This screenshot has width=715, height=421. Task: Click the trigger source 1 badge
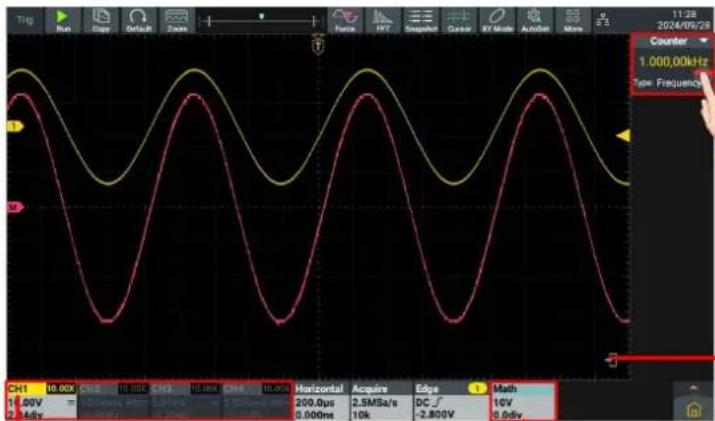[477, 389]
